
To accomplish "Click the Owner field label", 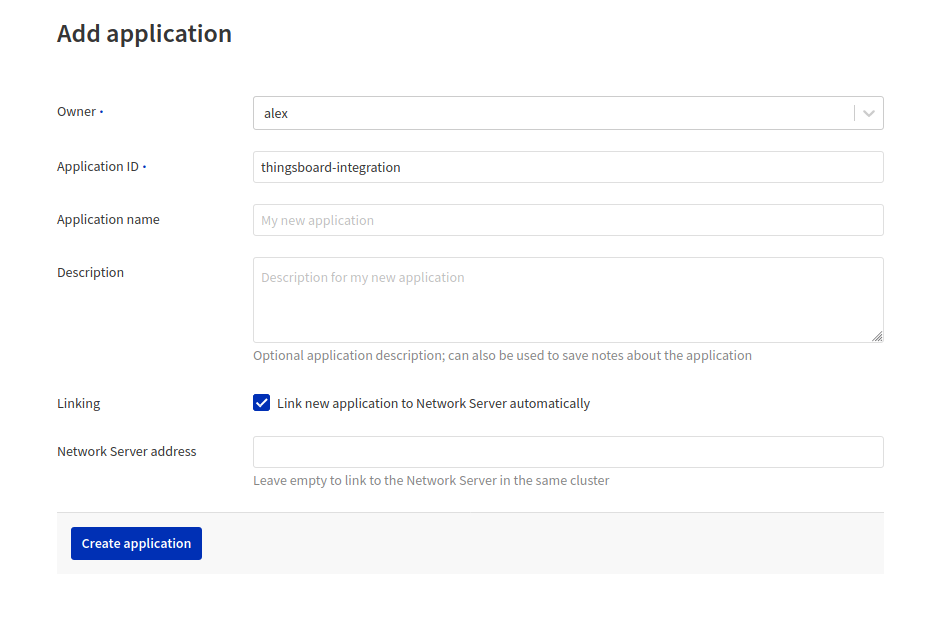I will [76, 112].
